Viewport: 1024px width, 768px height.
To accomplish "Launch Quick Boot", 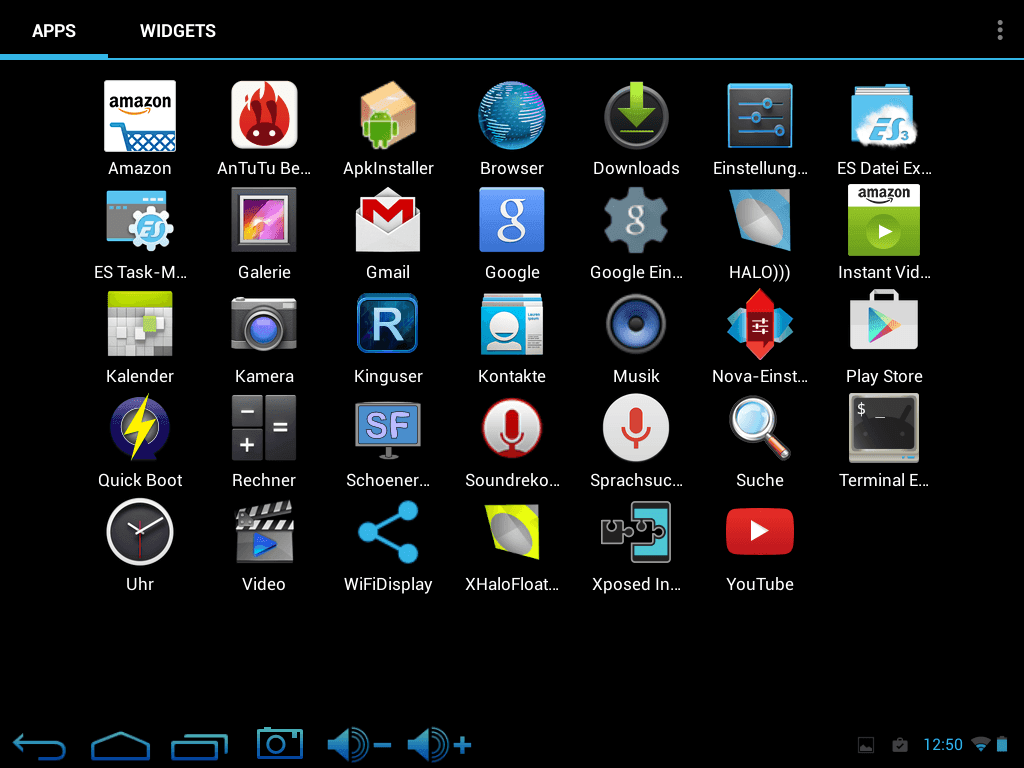I will [140, 428].
